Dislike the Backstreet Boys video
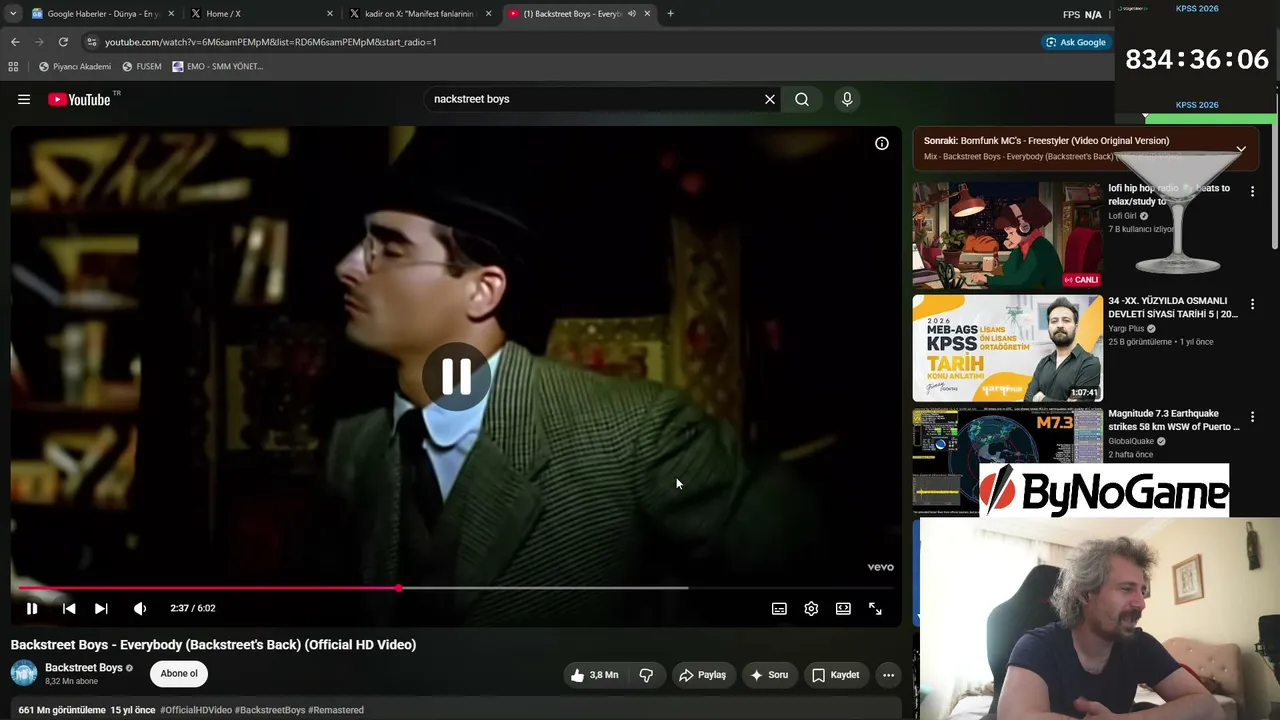The width and height of the screenshot is (1280, 720). coord(646,675)
